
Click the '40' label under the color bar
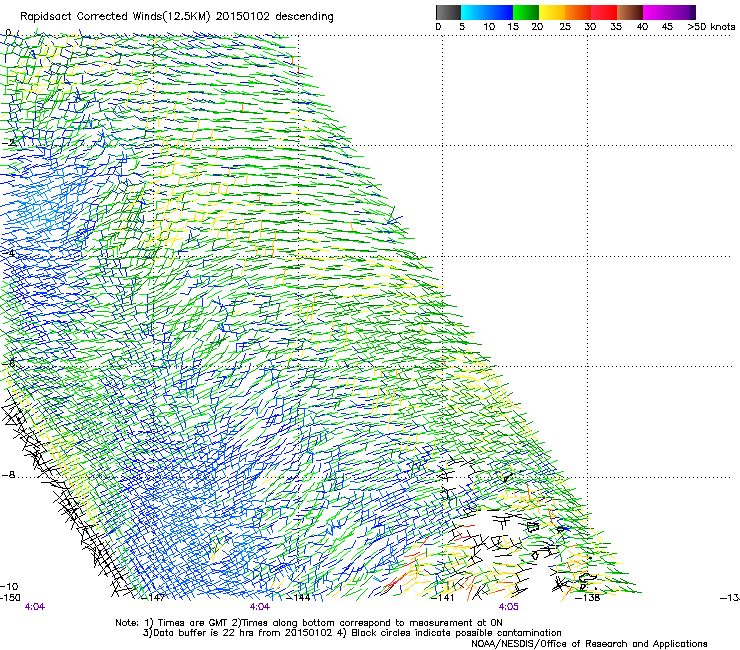pyautogui.click(x=642, y=27)
